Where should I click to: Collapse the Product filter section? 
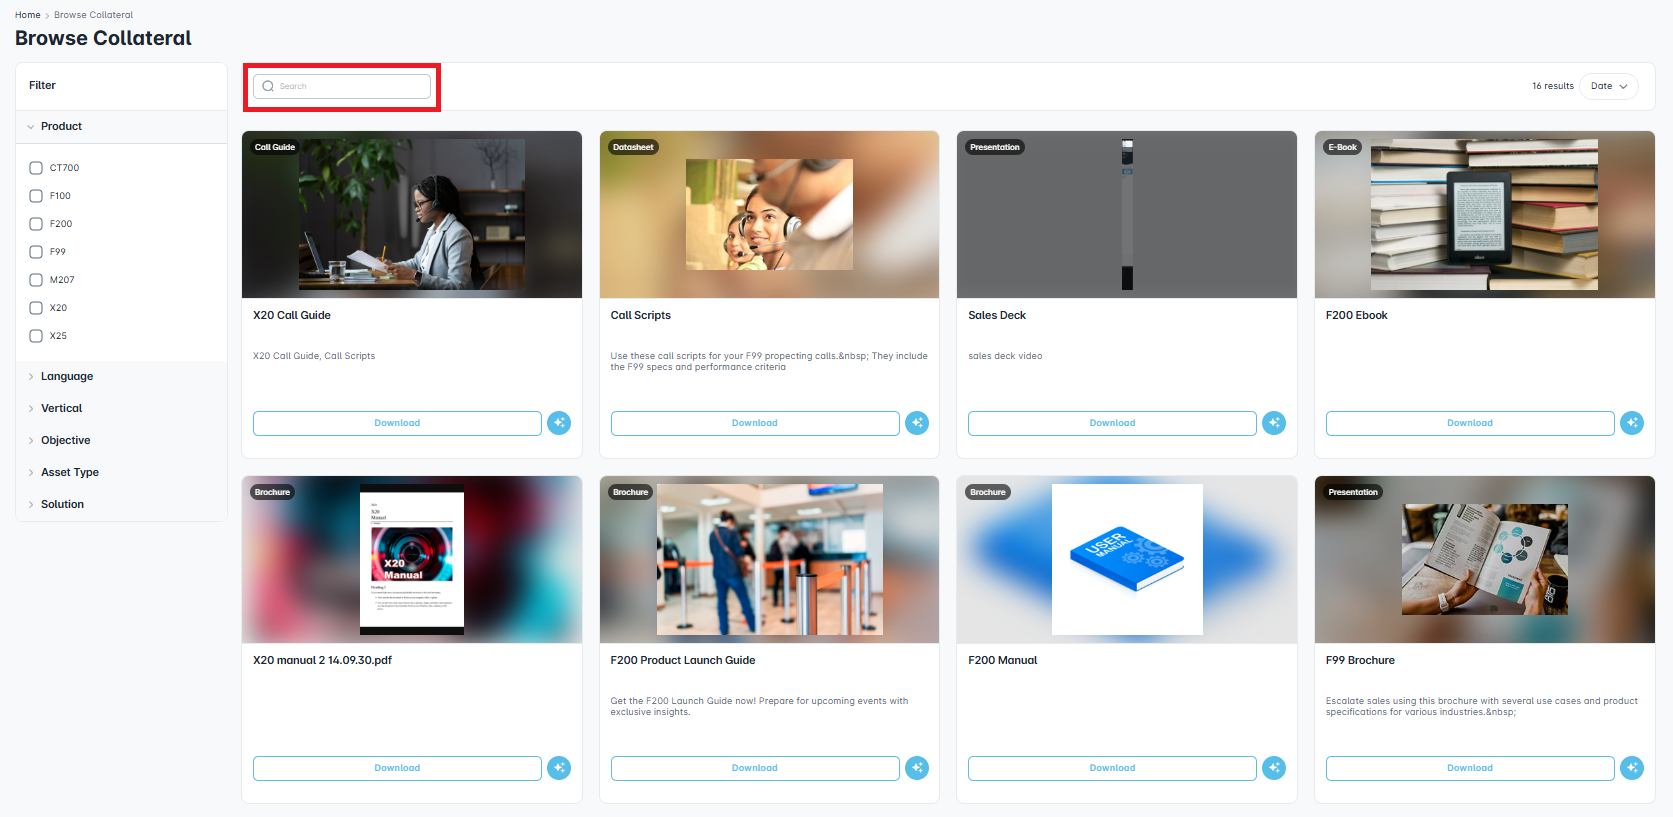(61, 127)
